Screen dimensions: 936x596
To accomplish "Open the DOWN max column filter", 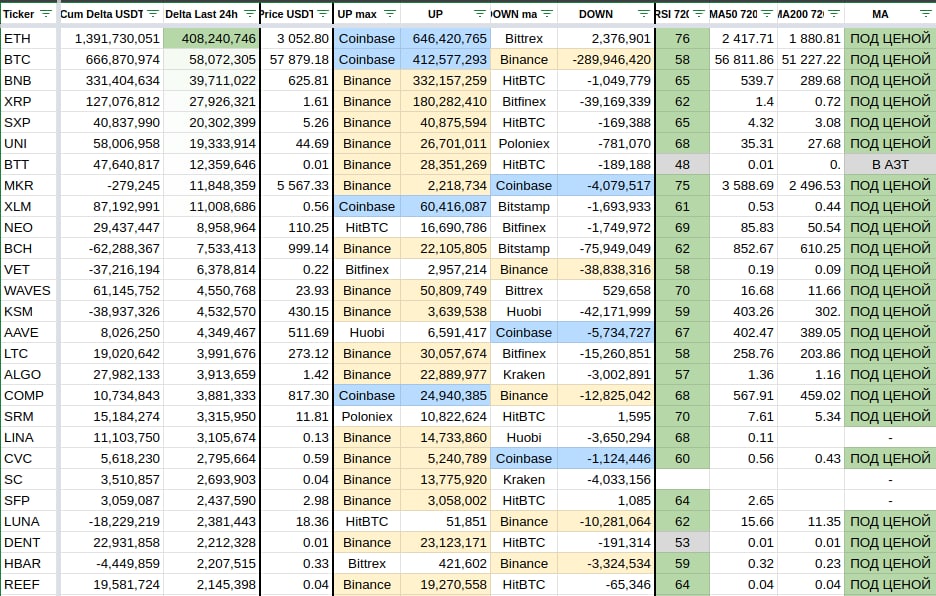I will click(x=547, y=14).
